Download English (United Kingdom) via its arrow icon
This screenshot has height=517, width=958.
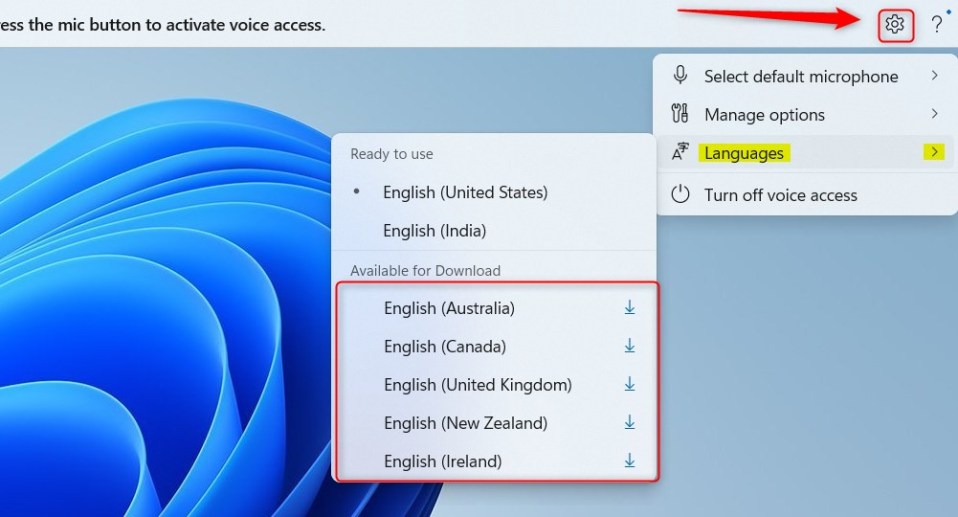click(x=629, y=384)
